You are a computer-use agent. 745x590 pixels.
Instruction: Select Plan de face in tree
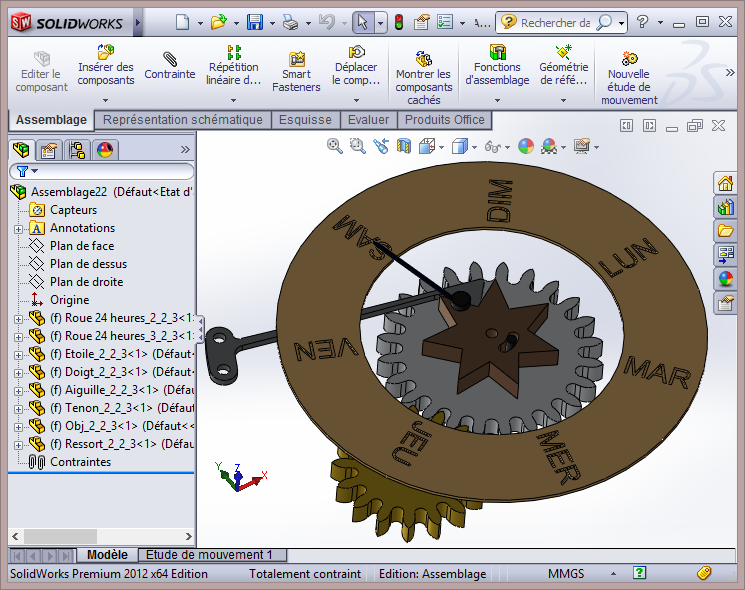click(82, 246)
